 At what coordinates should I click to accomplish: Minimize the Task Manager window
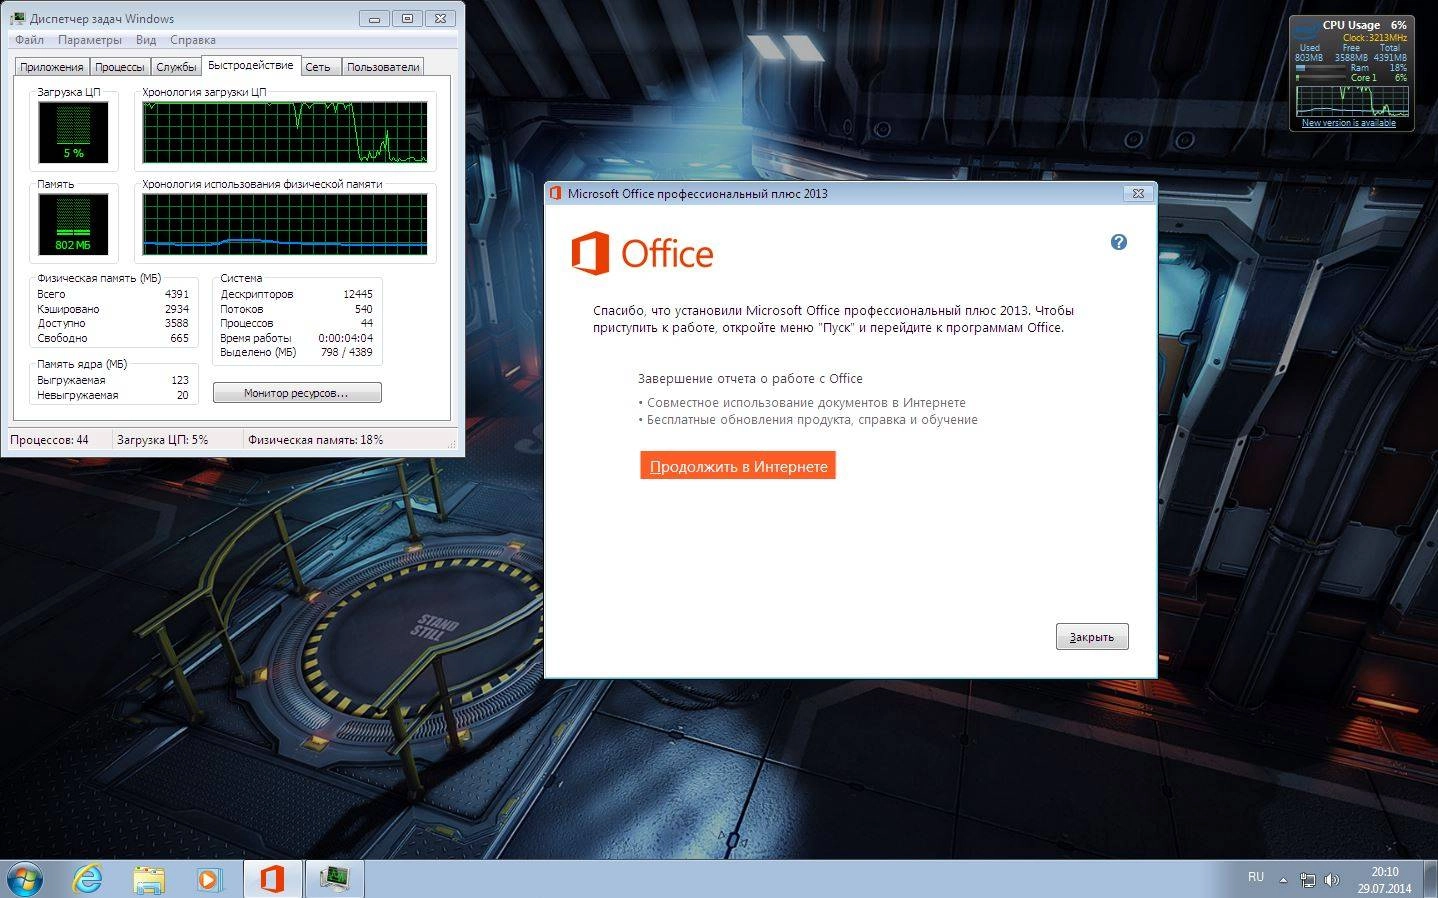(375, 18)
